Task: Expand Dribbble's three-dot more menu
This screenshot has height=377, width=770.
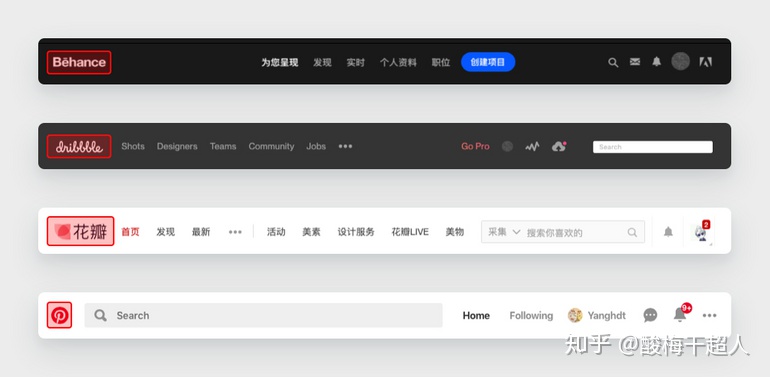Action: (345, 146)
